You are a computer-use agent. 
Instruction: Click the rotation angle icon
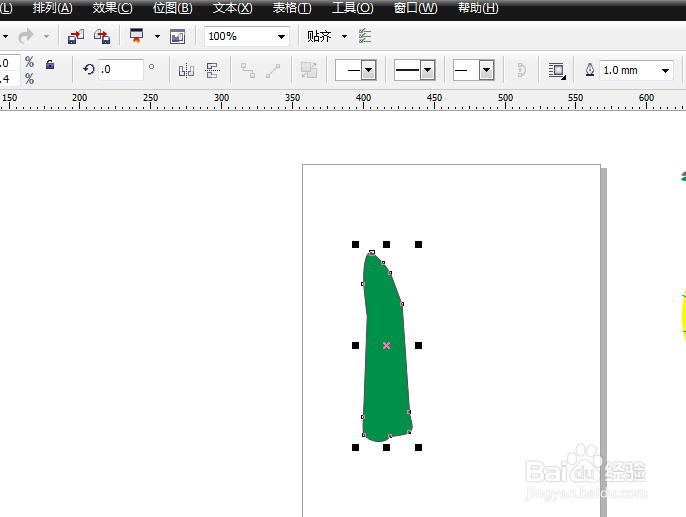(x=89, y=70)
